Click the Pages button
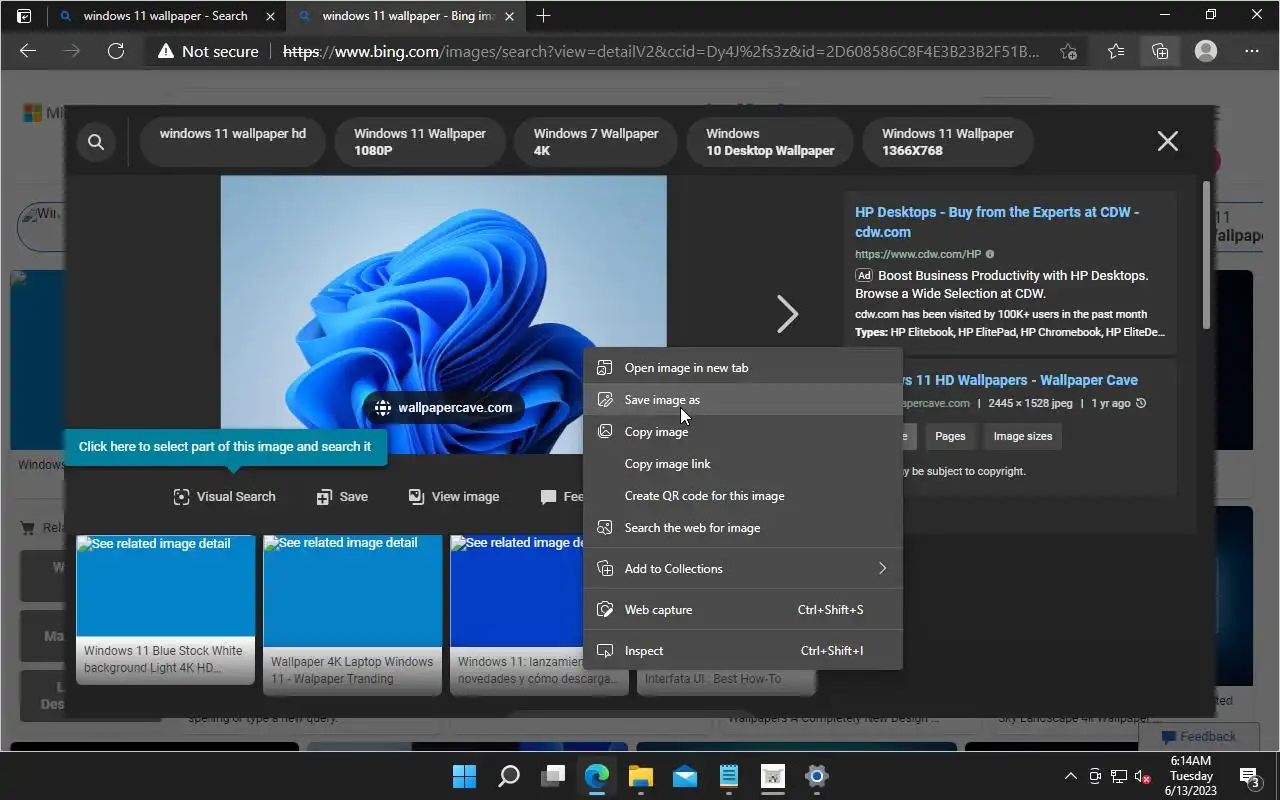The width and height of the screenshot is (1280, 800). point(950,436)
